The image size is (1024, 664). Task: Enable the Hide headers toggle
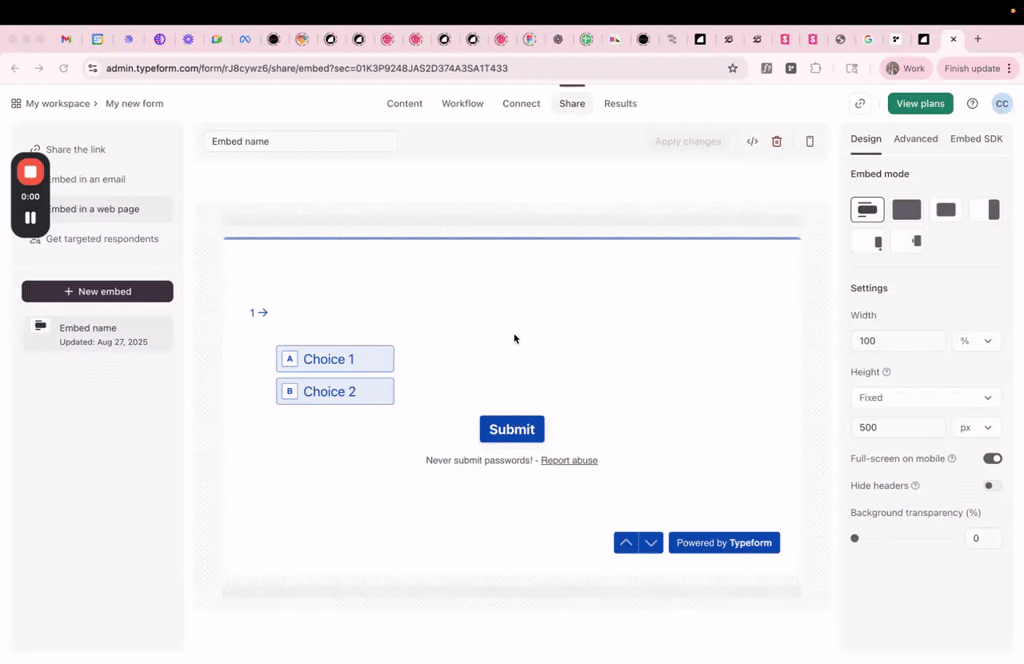tap(992, 486)
